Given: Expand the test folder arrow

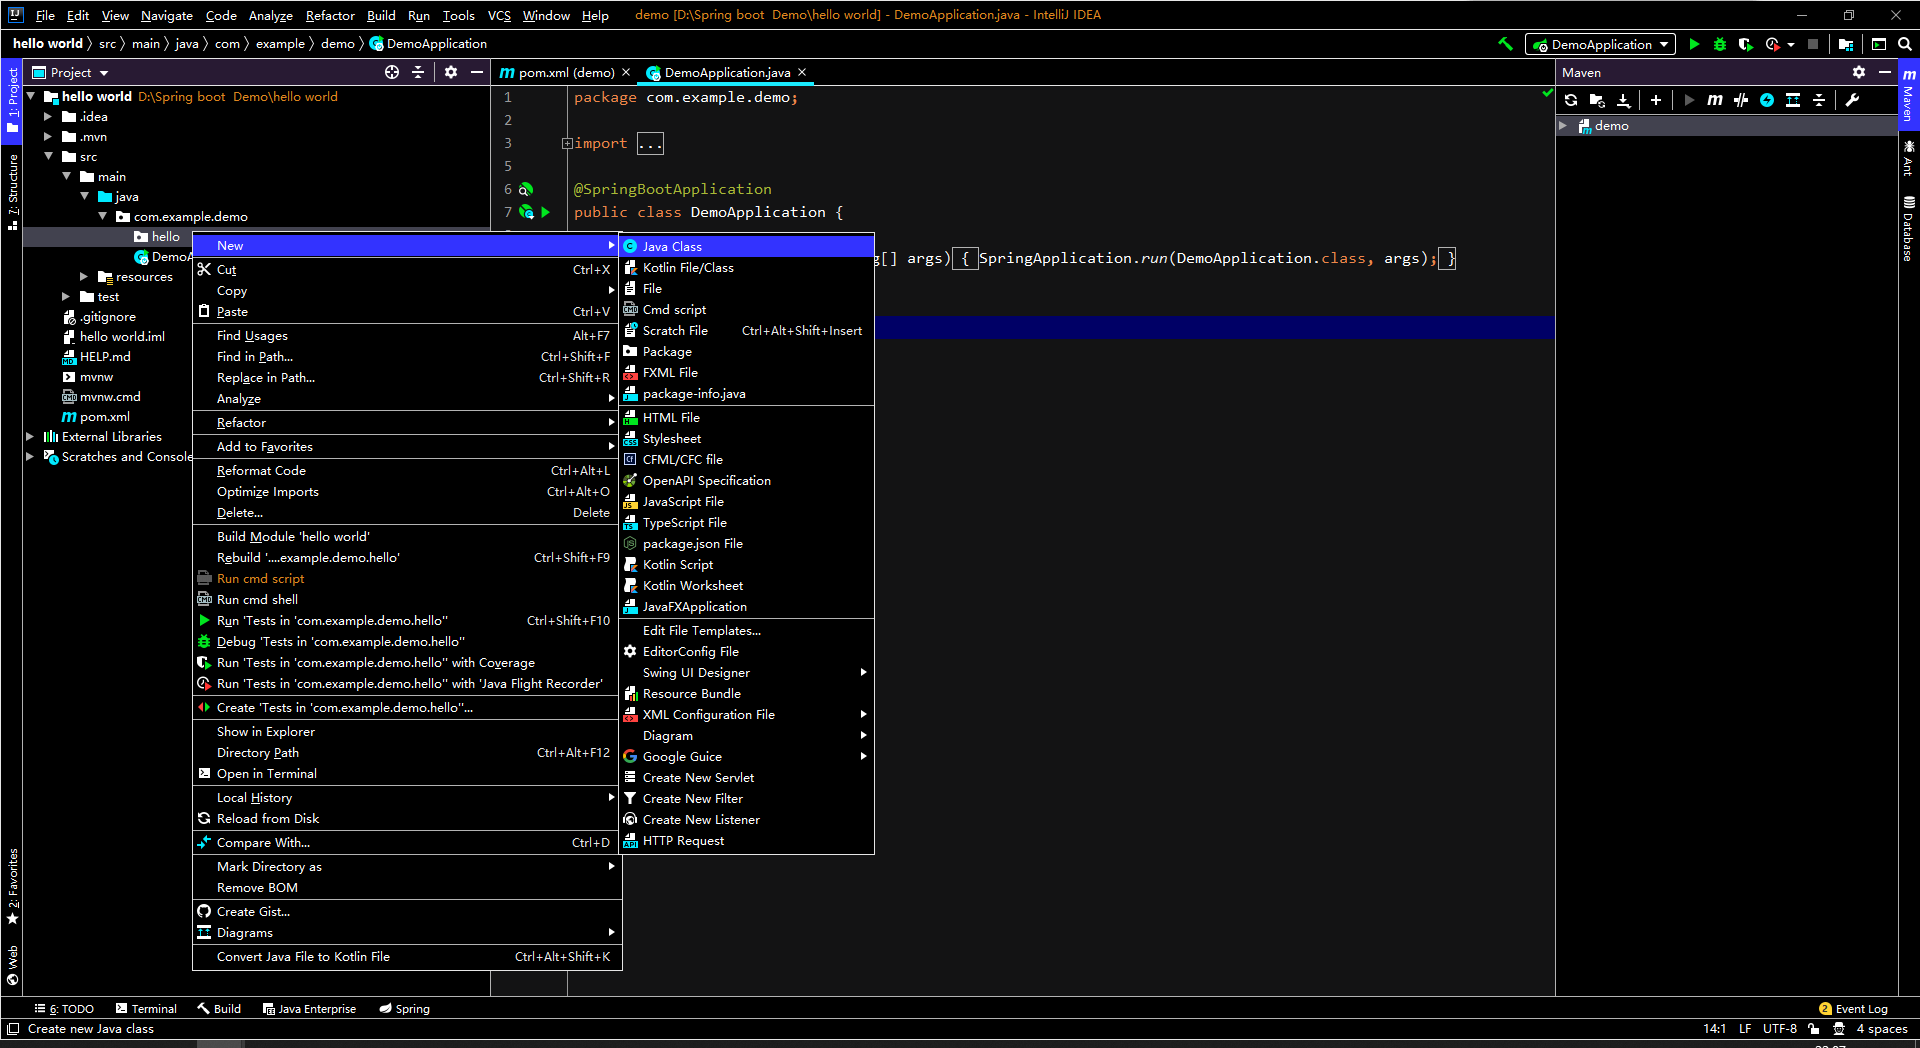Looking at the screenshot, I should 65,297.
